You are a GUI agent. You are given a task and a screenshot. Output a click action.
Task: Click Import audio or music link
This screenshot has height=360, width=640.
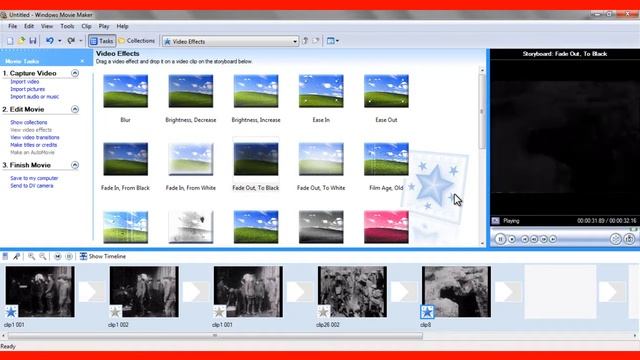(x=34, y=97)
